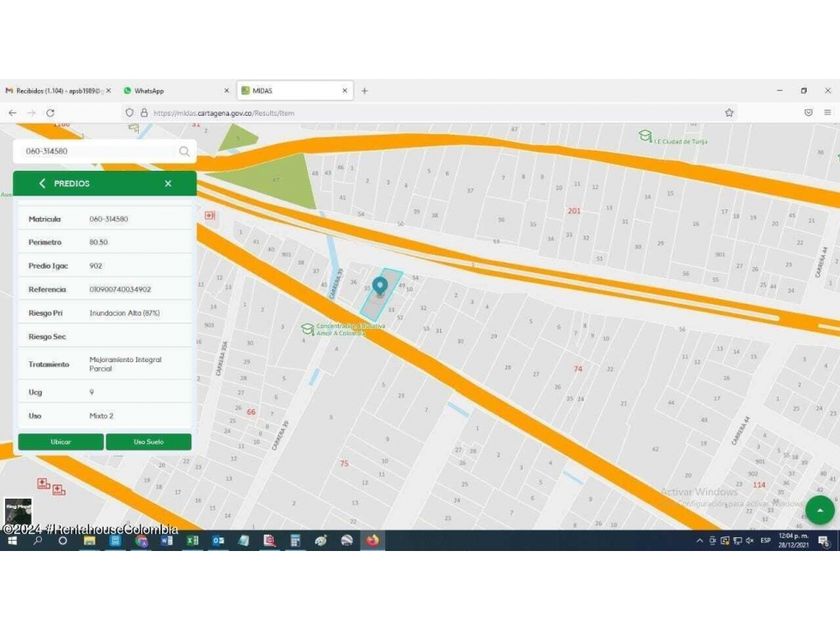The height and width of the screenshot is (630, 840).
Task: Switch to the Recibidos Gmail tab
Action: coord(59,91)
